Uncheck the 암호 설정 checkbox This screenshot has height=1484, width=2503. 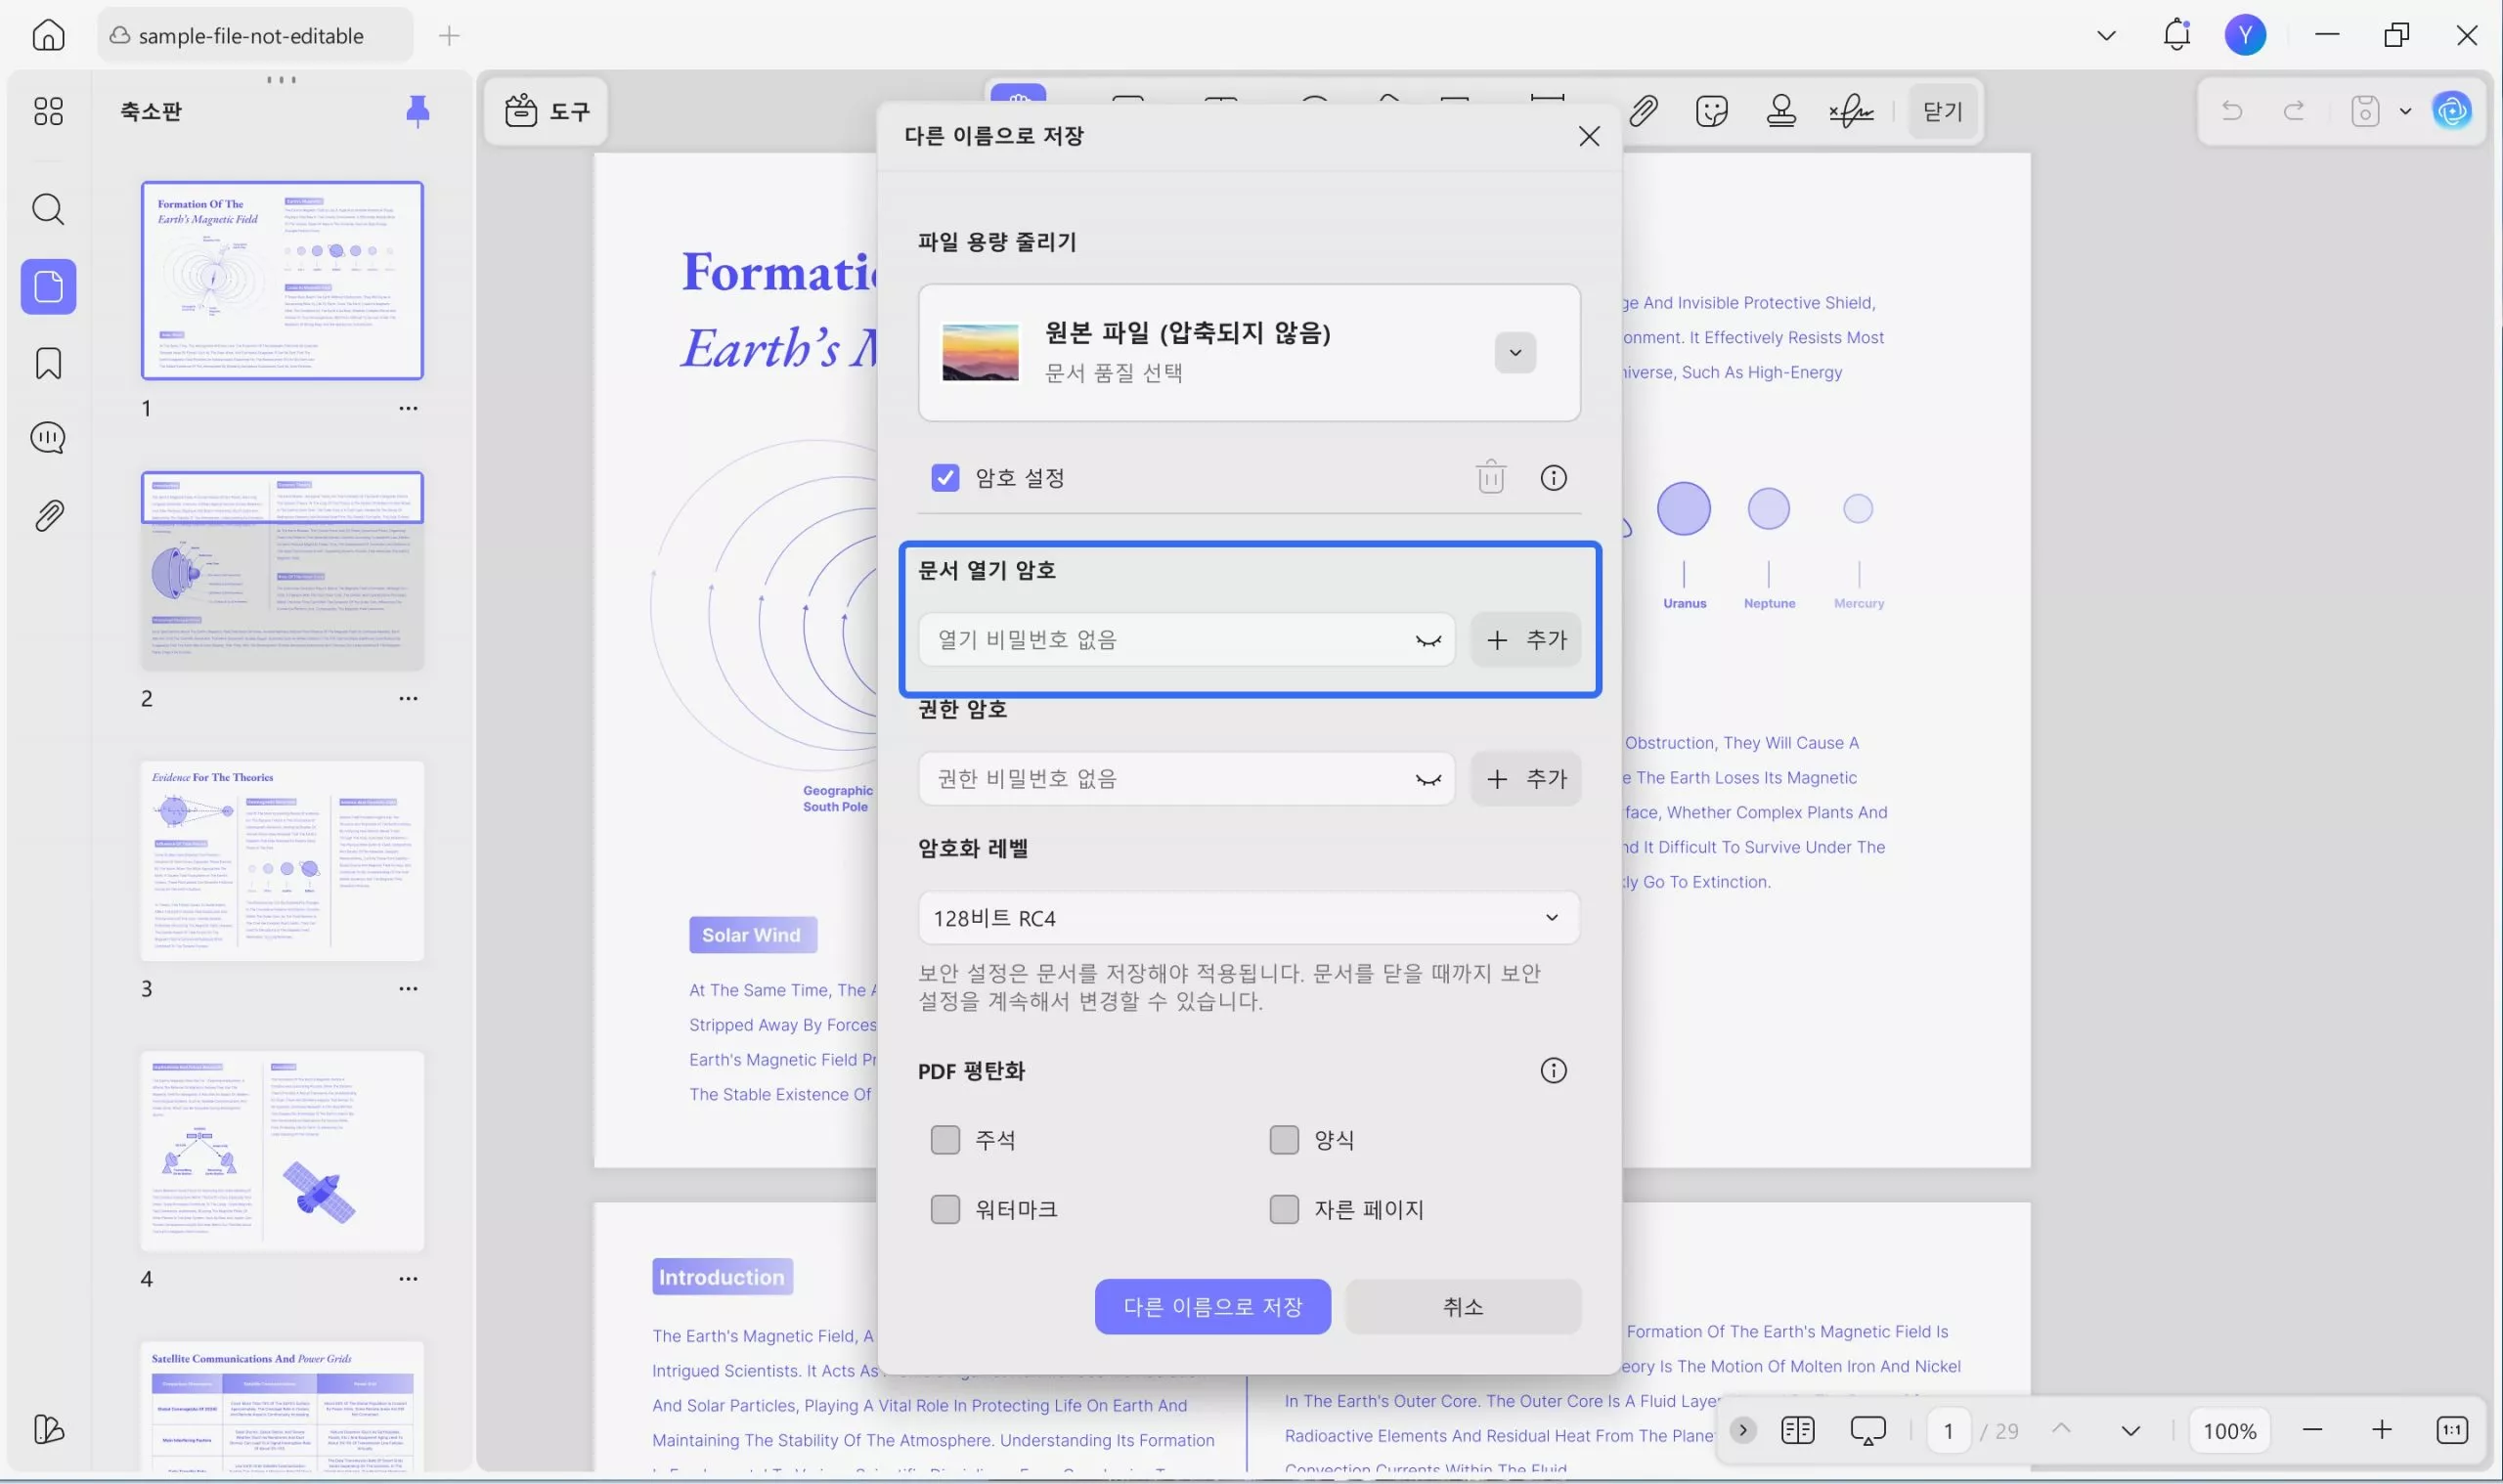pos(944,478)
